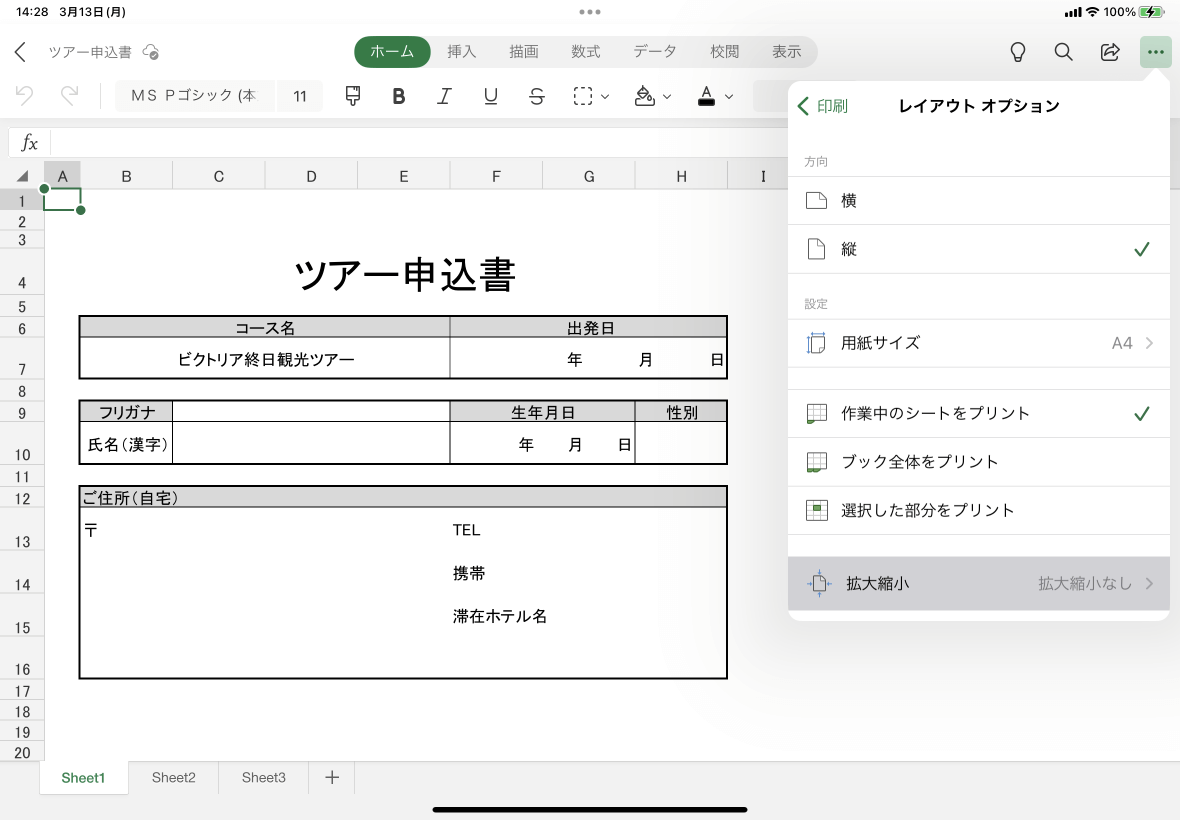Toggle italic formatting
1180x820 pixels.
click(x=445, y=96)
